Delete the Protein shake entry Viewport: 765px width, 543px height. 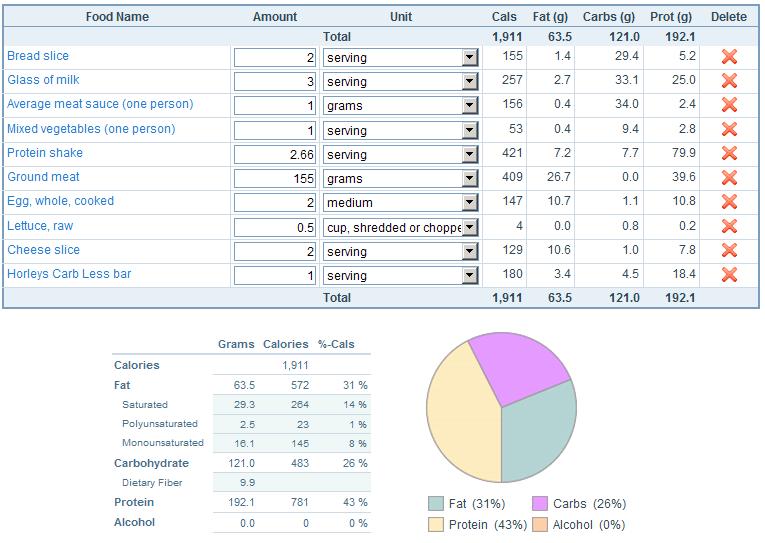pos(729,154)
